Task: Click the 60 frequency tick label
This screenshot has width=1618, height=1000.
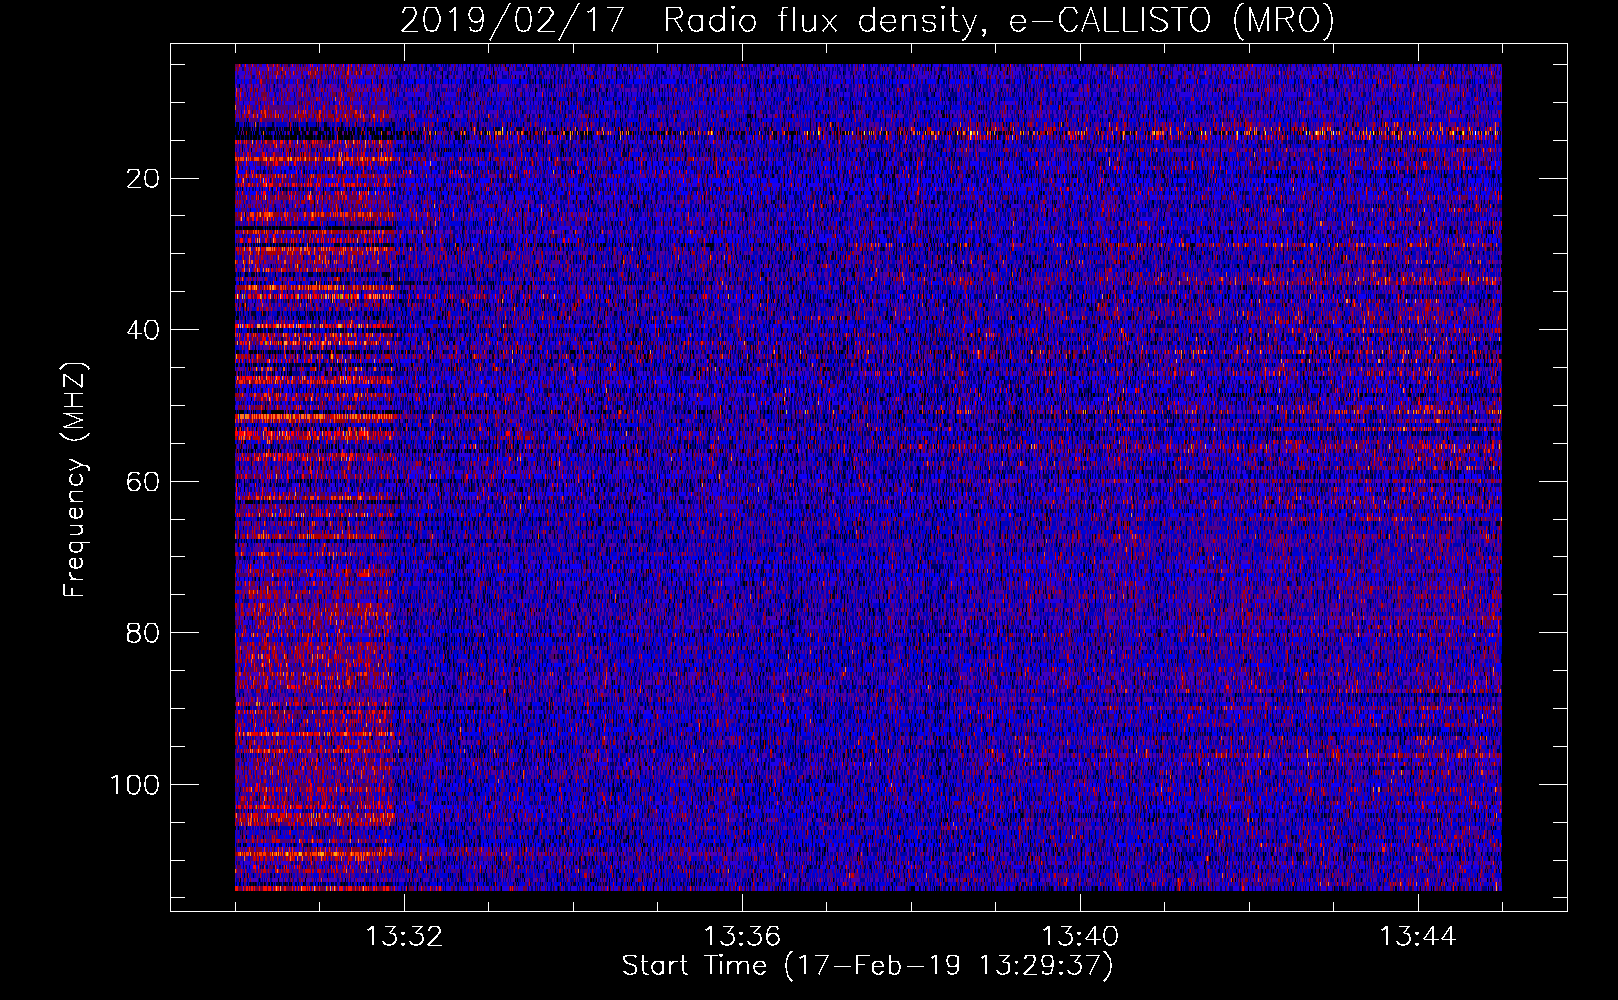Action: 144,482
